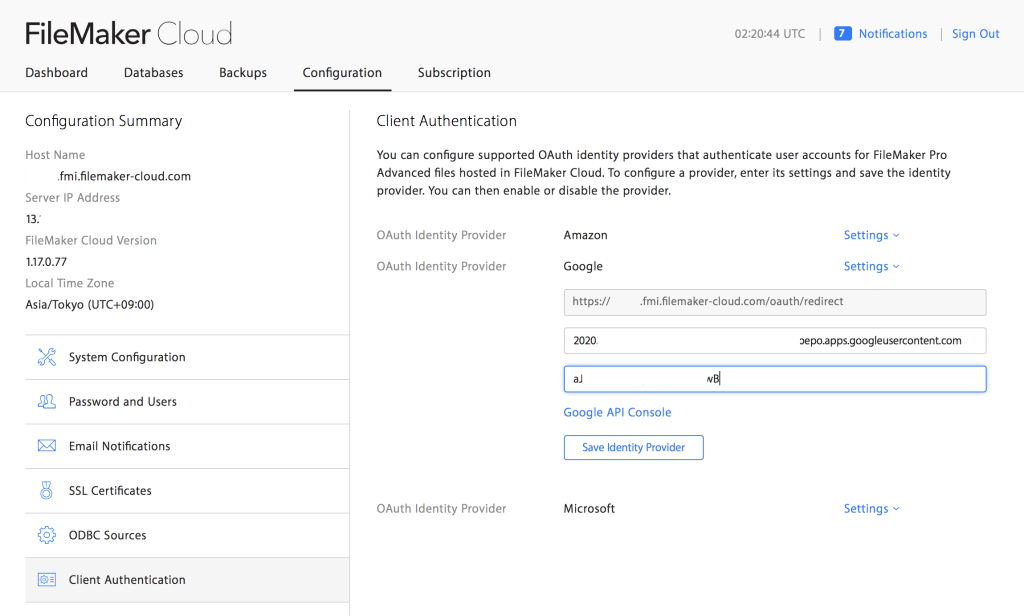Go to the Backups tab
The image size is (1024, 616).
(243, 73)
